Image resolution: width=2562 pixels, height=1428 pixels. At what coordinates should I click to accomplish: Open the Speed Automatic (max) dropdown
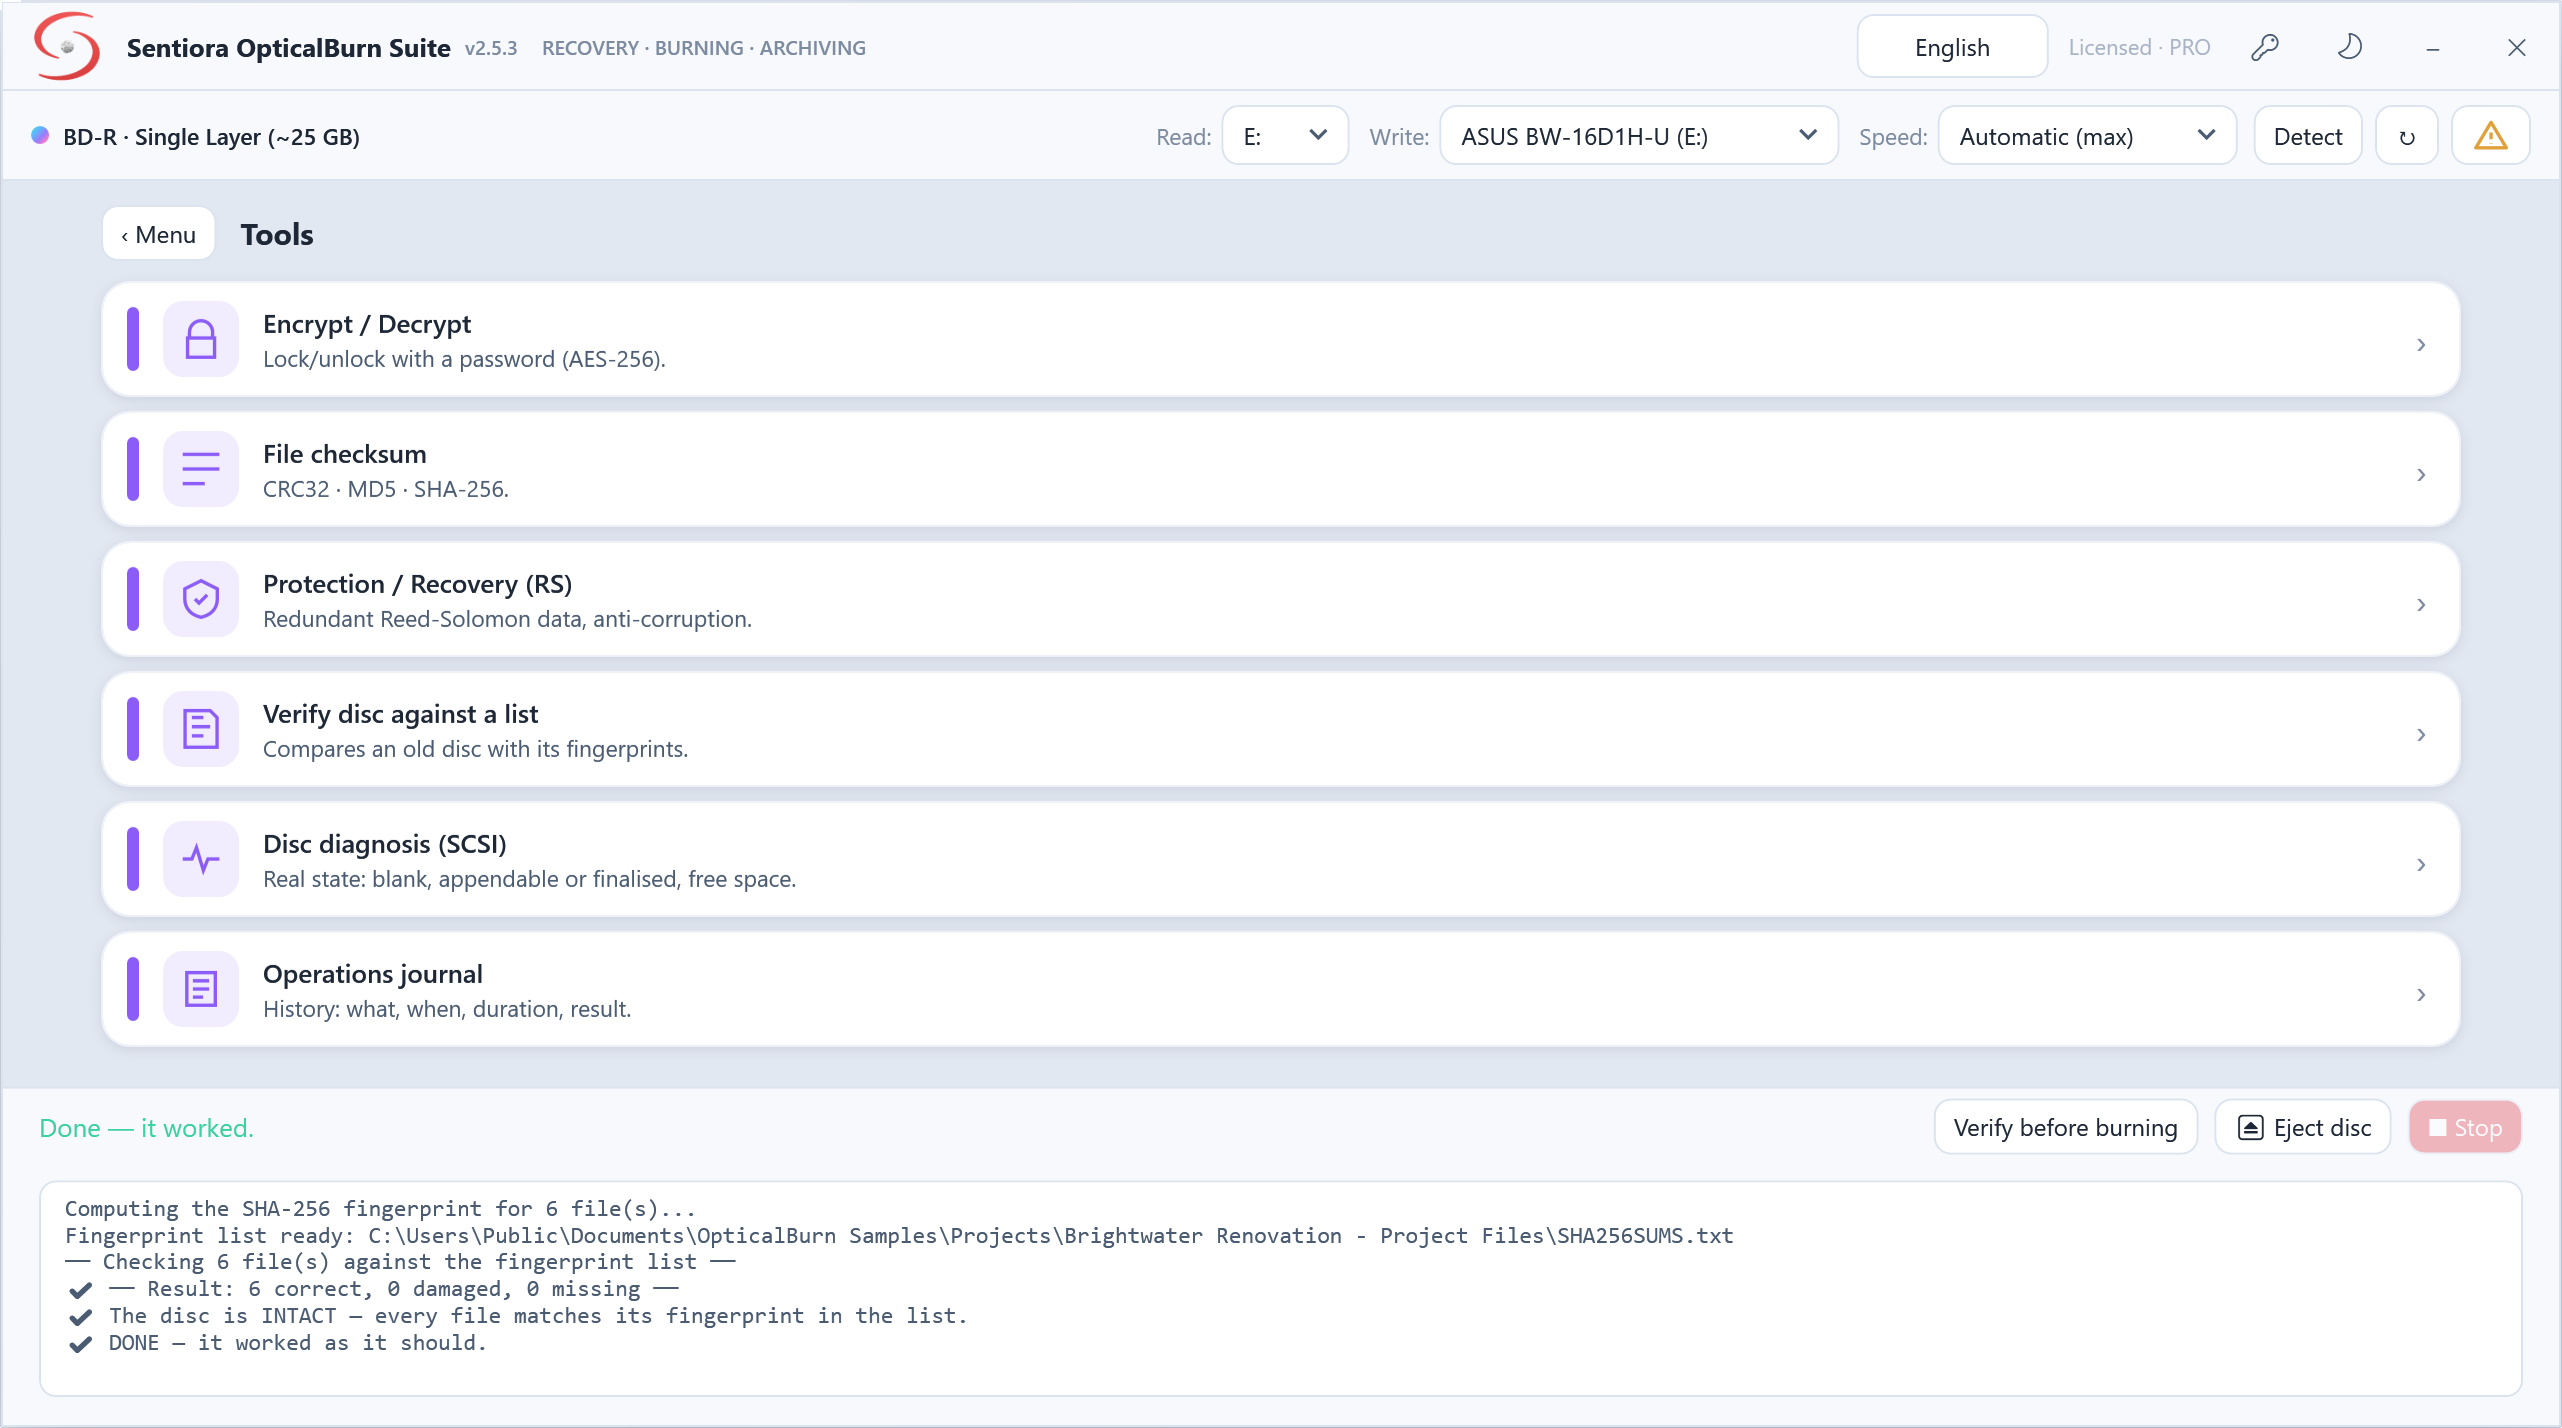[2087, 136]
